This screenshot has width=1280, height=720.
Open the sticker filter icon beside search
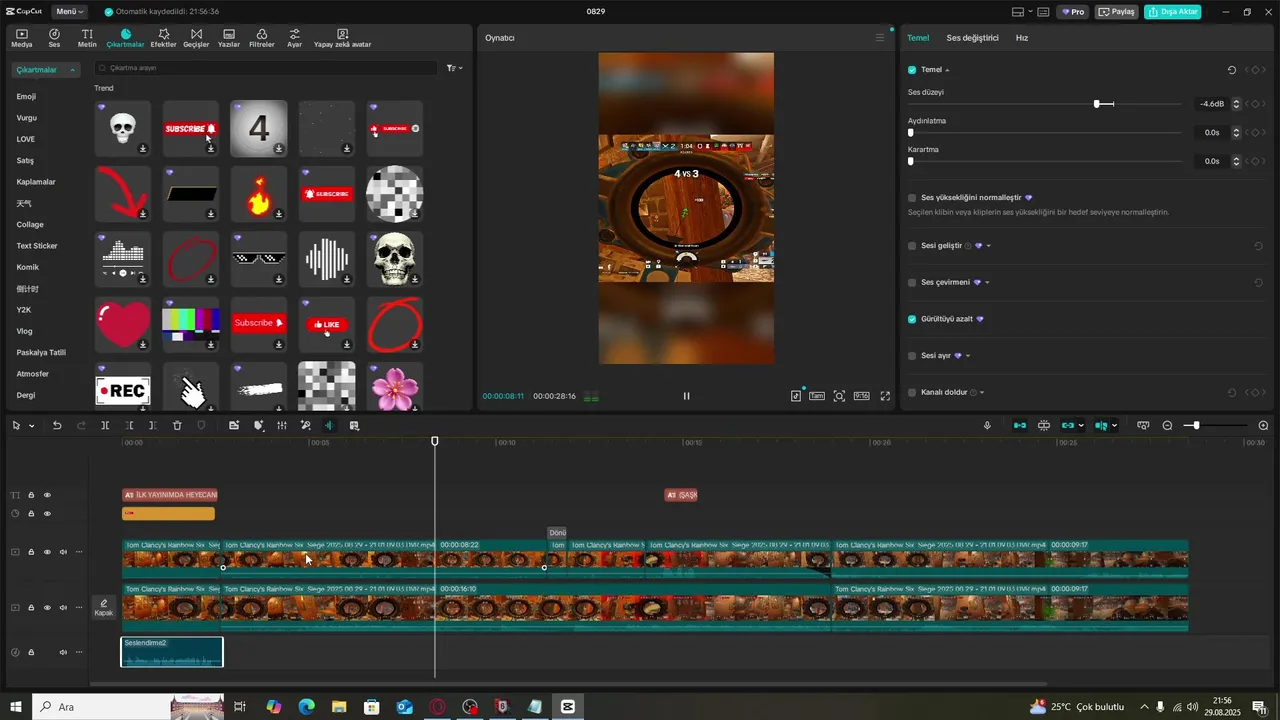(454, 68)
